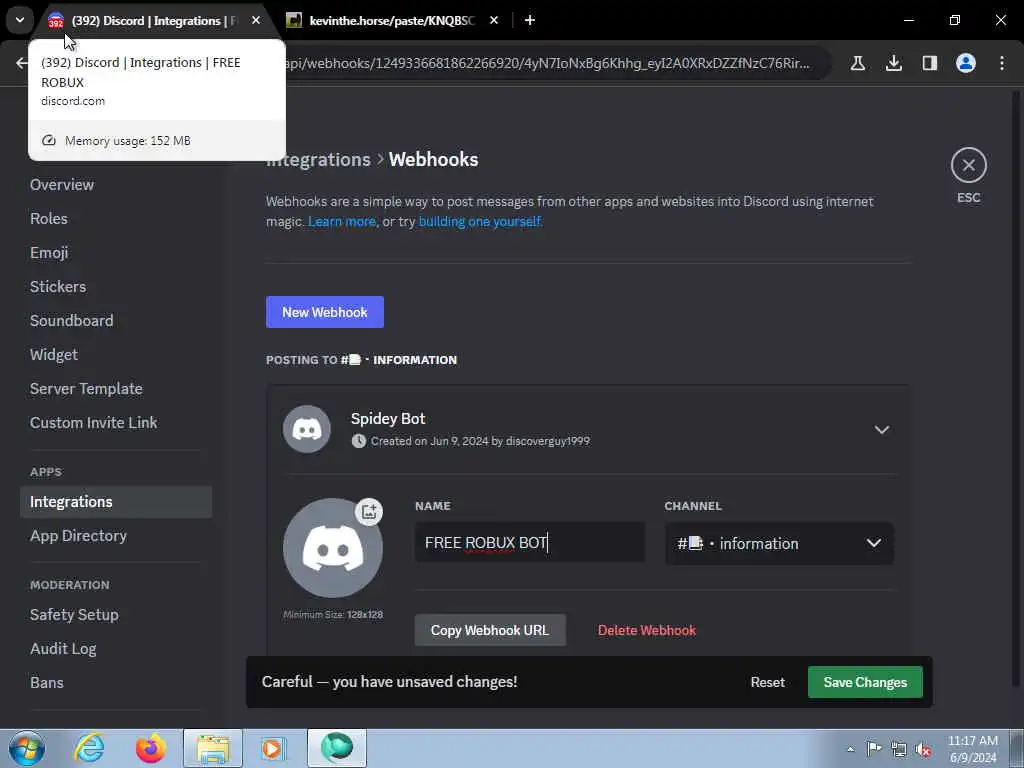Switch to the kevinthe.horse paste tab
1024x768 pixels.
[392, 20]
